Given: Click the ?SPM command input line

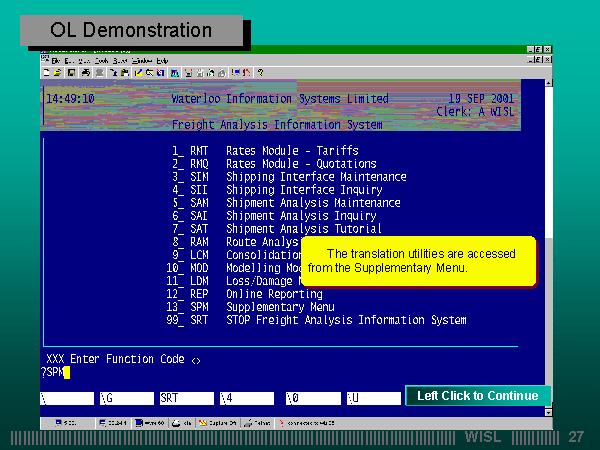Looking at the screenshot, I should pos(55,372).
